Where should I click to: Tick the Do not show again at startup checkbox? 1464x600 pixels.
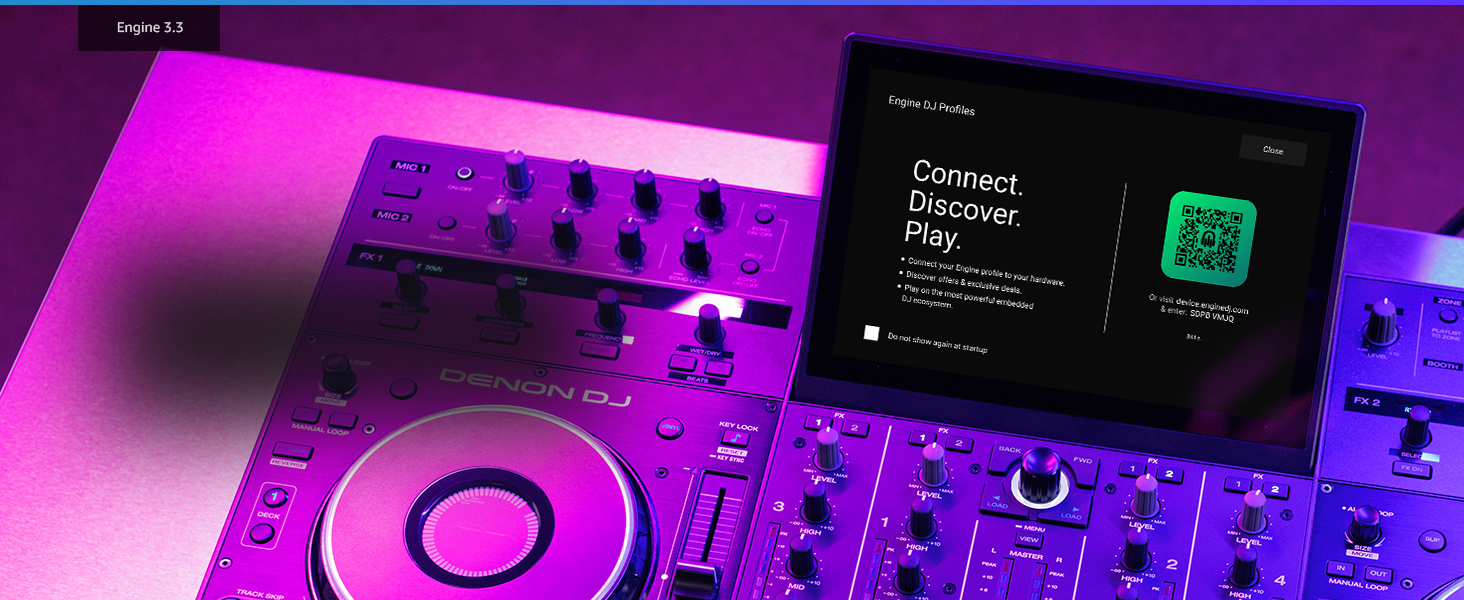(872, 333)
